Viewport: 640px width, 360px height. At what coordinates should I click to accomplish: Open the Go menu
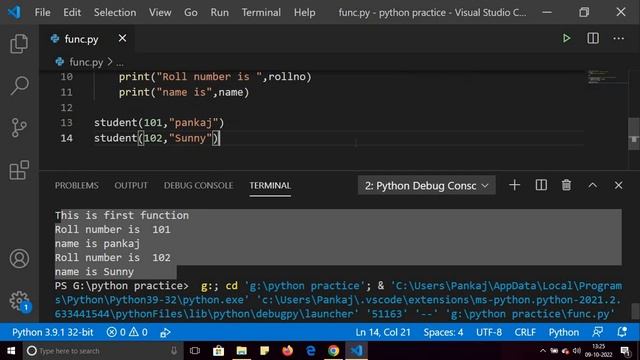pos(191,12)
